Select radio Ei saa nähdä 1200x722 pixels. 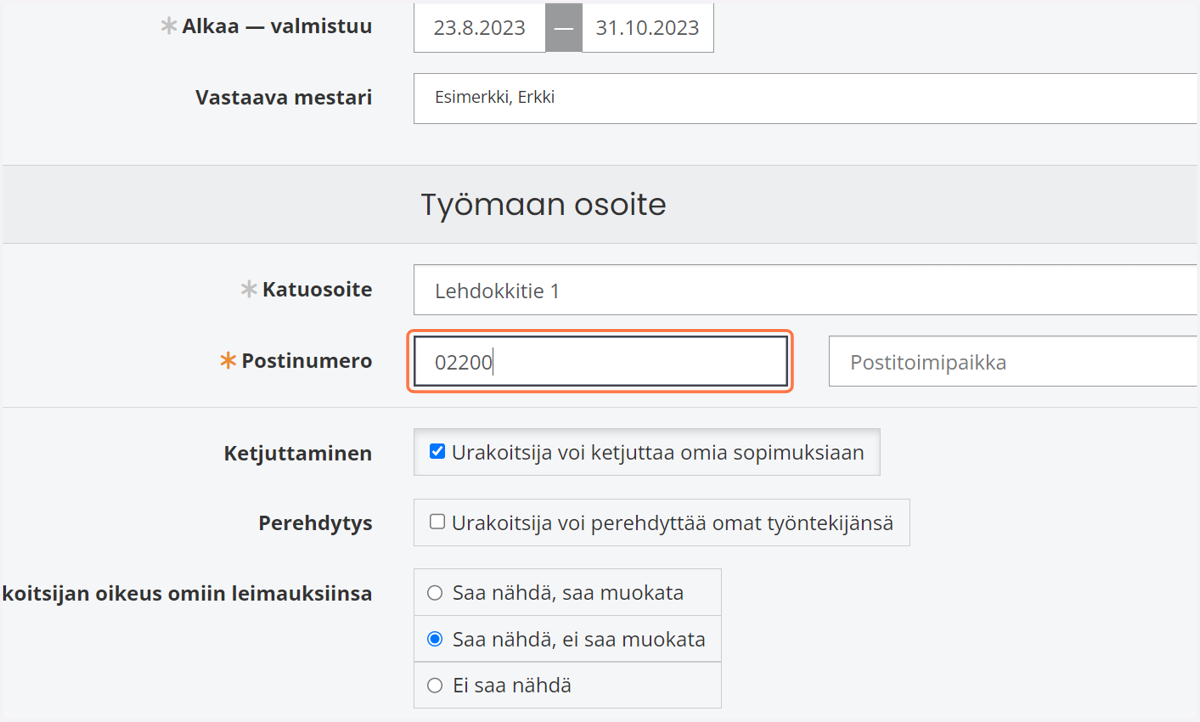pyautogui.click(x=435, y=685)
